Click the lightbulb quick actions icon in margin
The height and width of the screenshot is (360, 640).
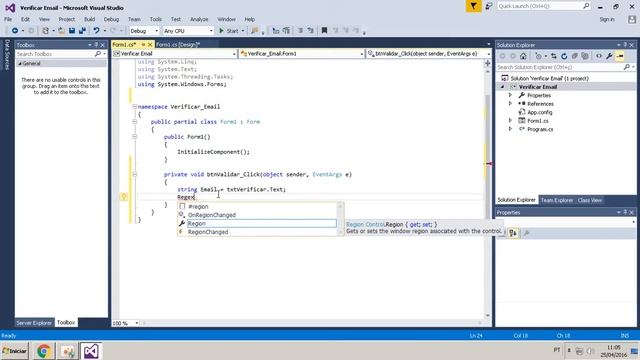[124, 197]
